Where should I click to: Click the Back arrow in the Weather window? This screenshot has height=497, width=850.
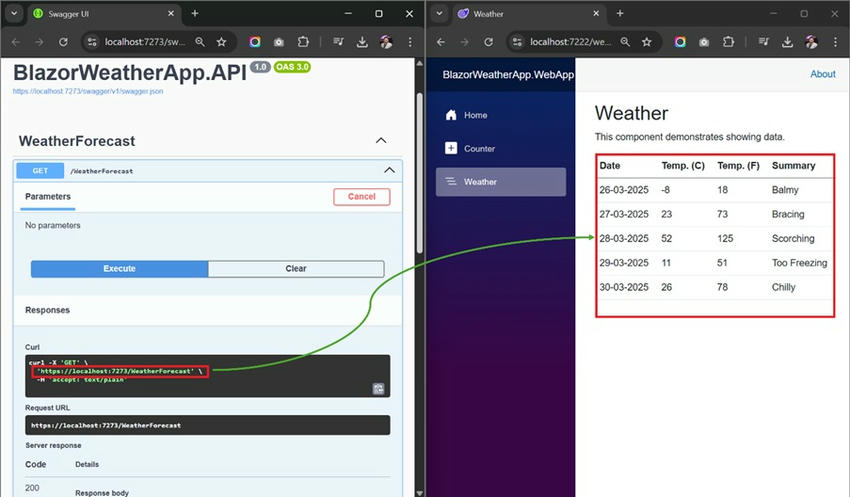[441, 42]
